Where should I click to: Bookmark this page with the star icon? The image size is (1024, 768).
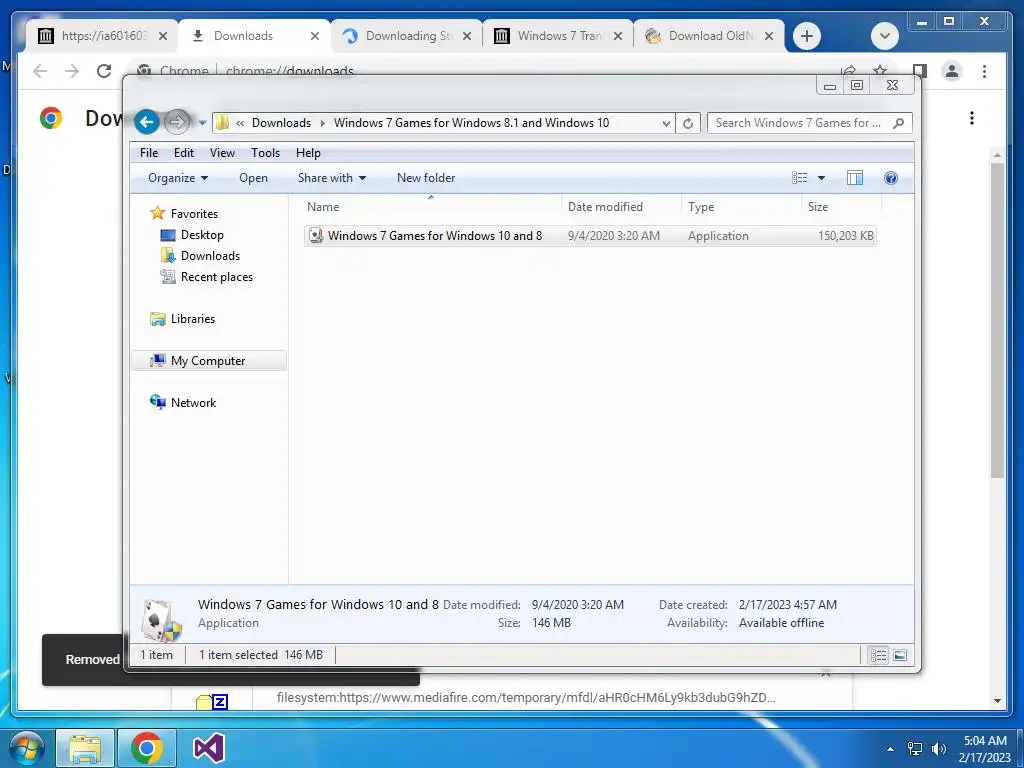880,70
